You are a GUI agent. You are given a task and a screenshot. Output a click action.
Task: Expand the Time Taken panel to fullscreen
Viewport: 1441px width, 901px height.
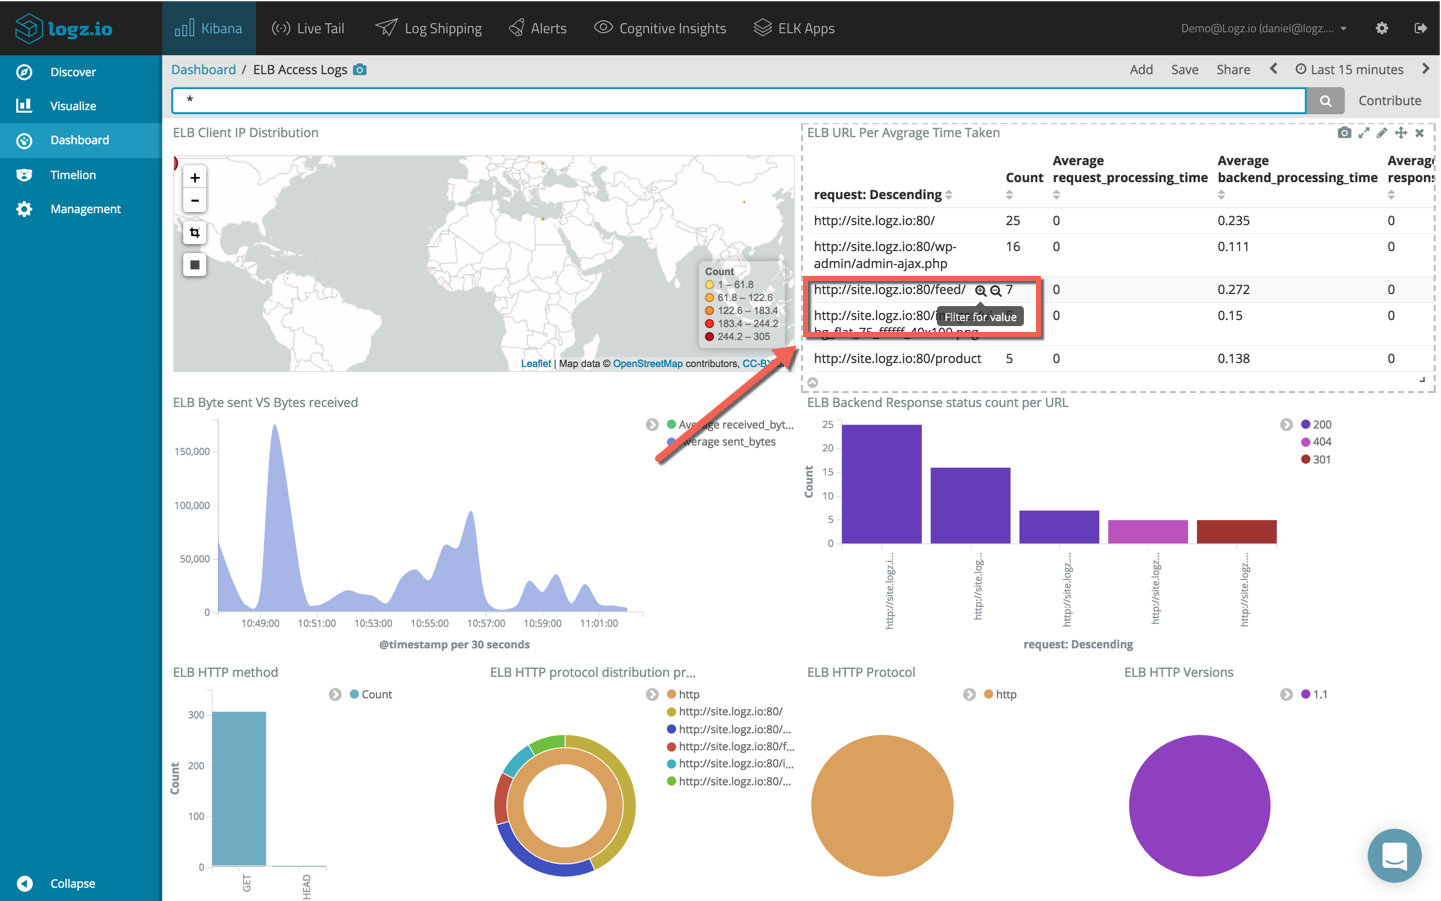pyautogui.click(x=1363, y=133)
